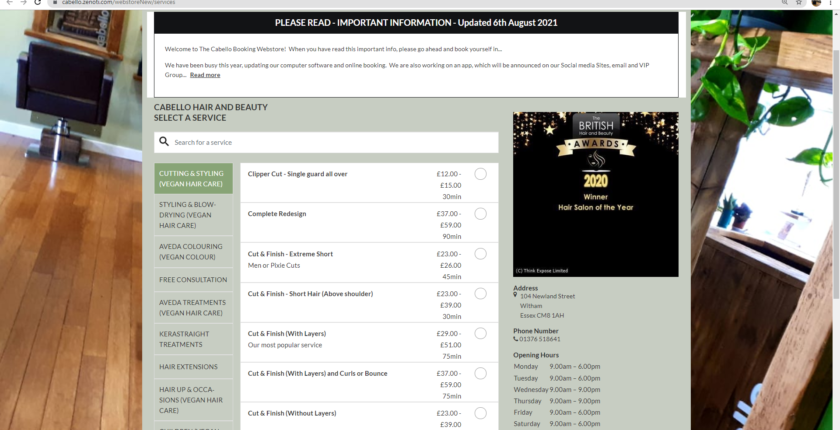The width and height of the screenshot is (840, 430).
Task: Click the phone number 01376 518641
Action: click(x=540, y=339)
